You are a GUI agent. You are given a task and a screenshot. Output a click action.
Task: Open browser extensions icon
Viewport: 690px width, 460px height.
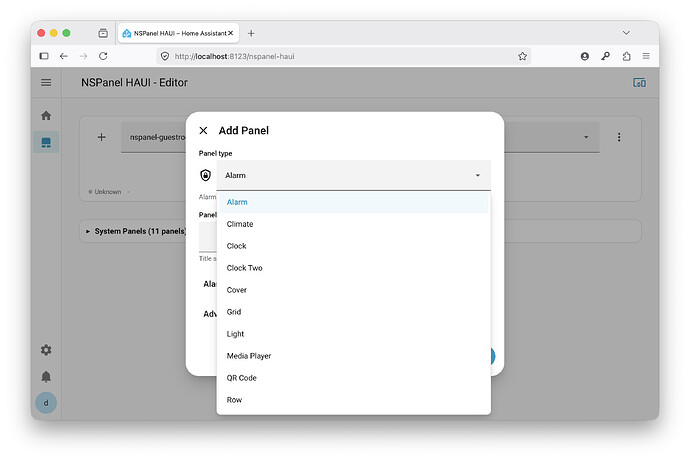coord(626,56)
